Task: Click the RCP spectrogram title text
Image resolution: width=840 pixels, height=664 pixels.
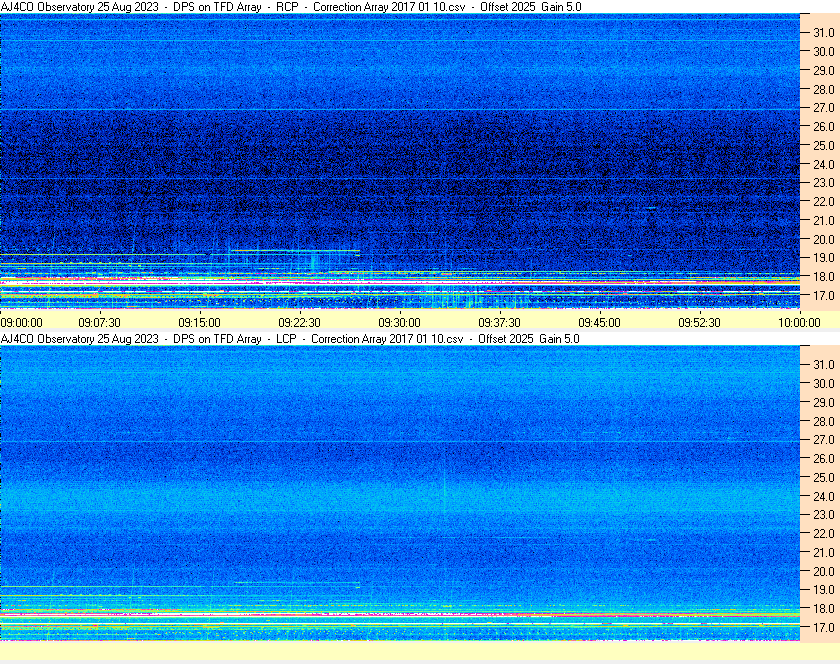Action: (291, 7)
